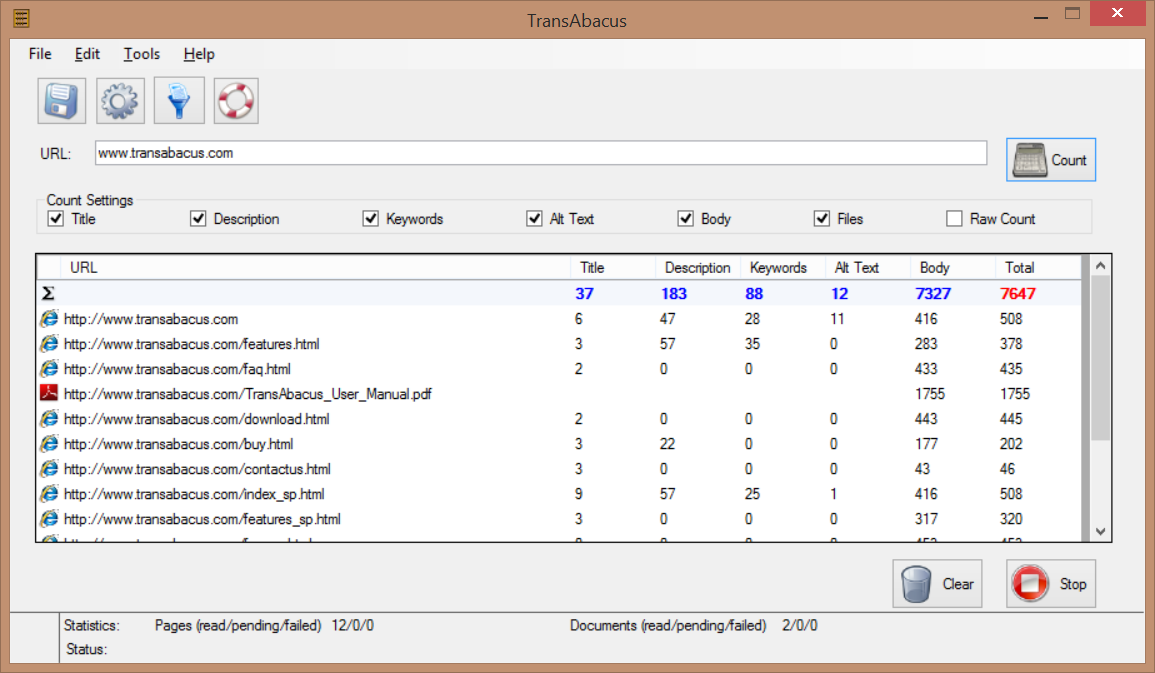Click the IE icon beside the features.html row
Screen dimensions: 1155x673
click(49, 343)
